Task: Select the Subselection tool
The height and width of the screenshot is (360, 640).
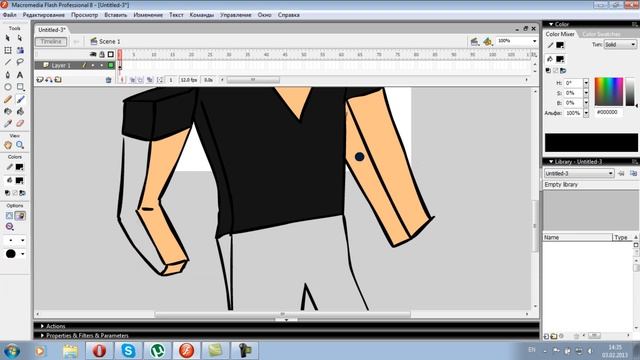Action: (20, 38)
